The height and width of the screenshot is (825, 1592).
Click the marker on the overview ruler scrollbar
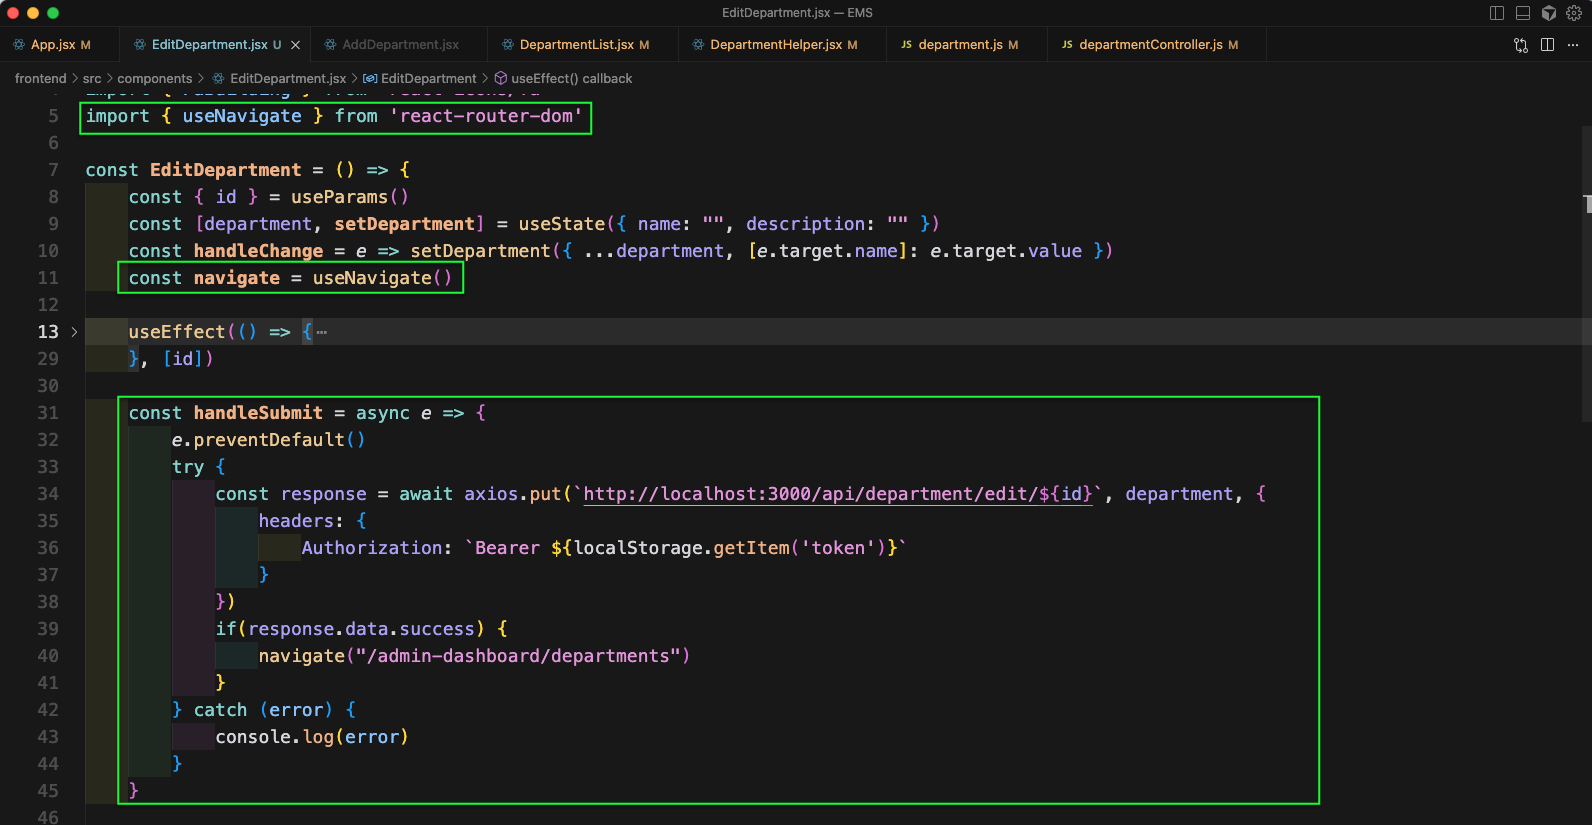pos(1588,204)
